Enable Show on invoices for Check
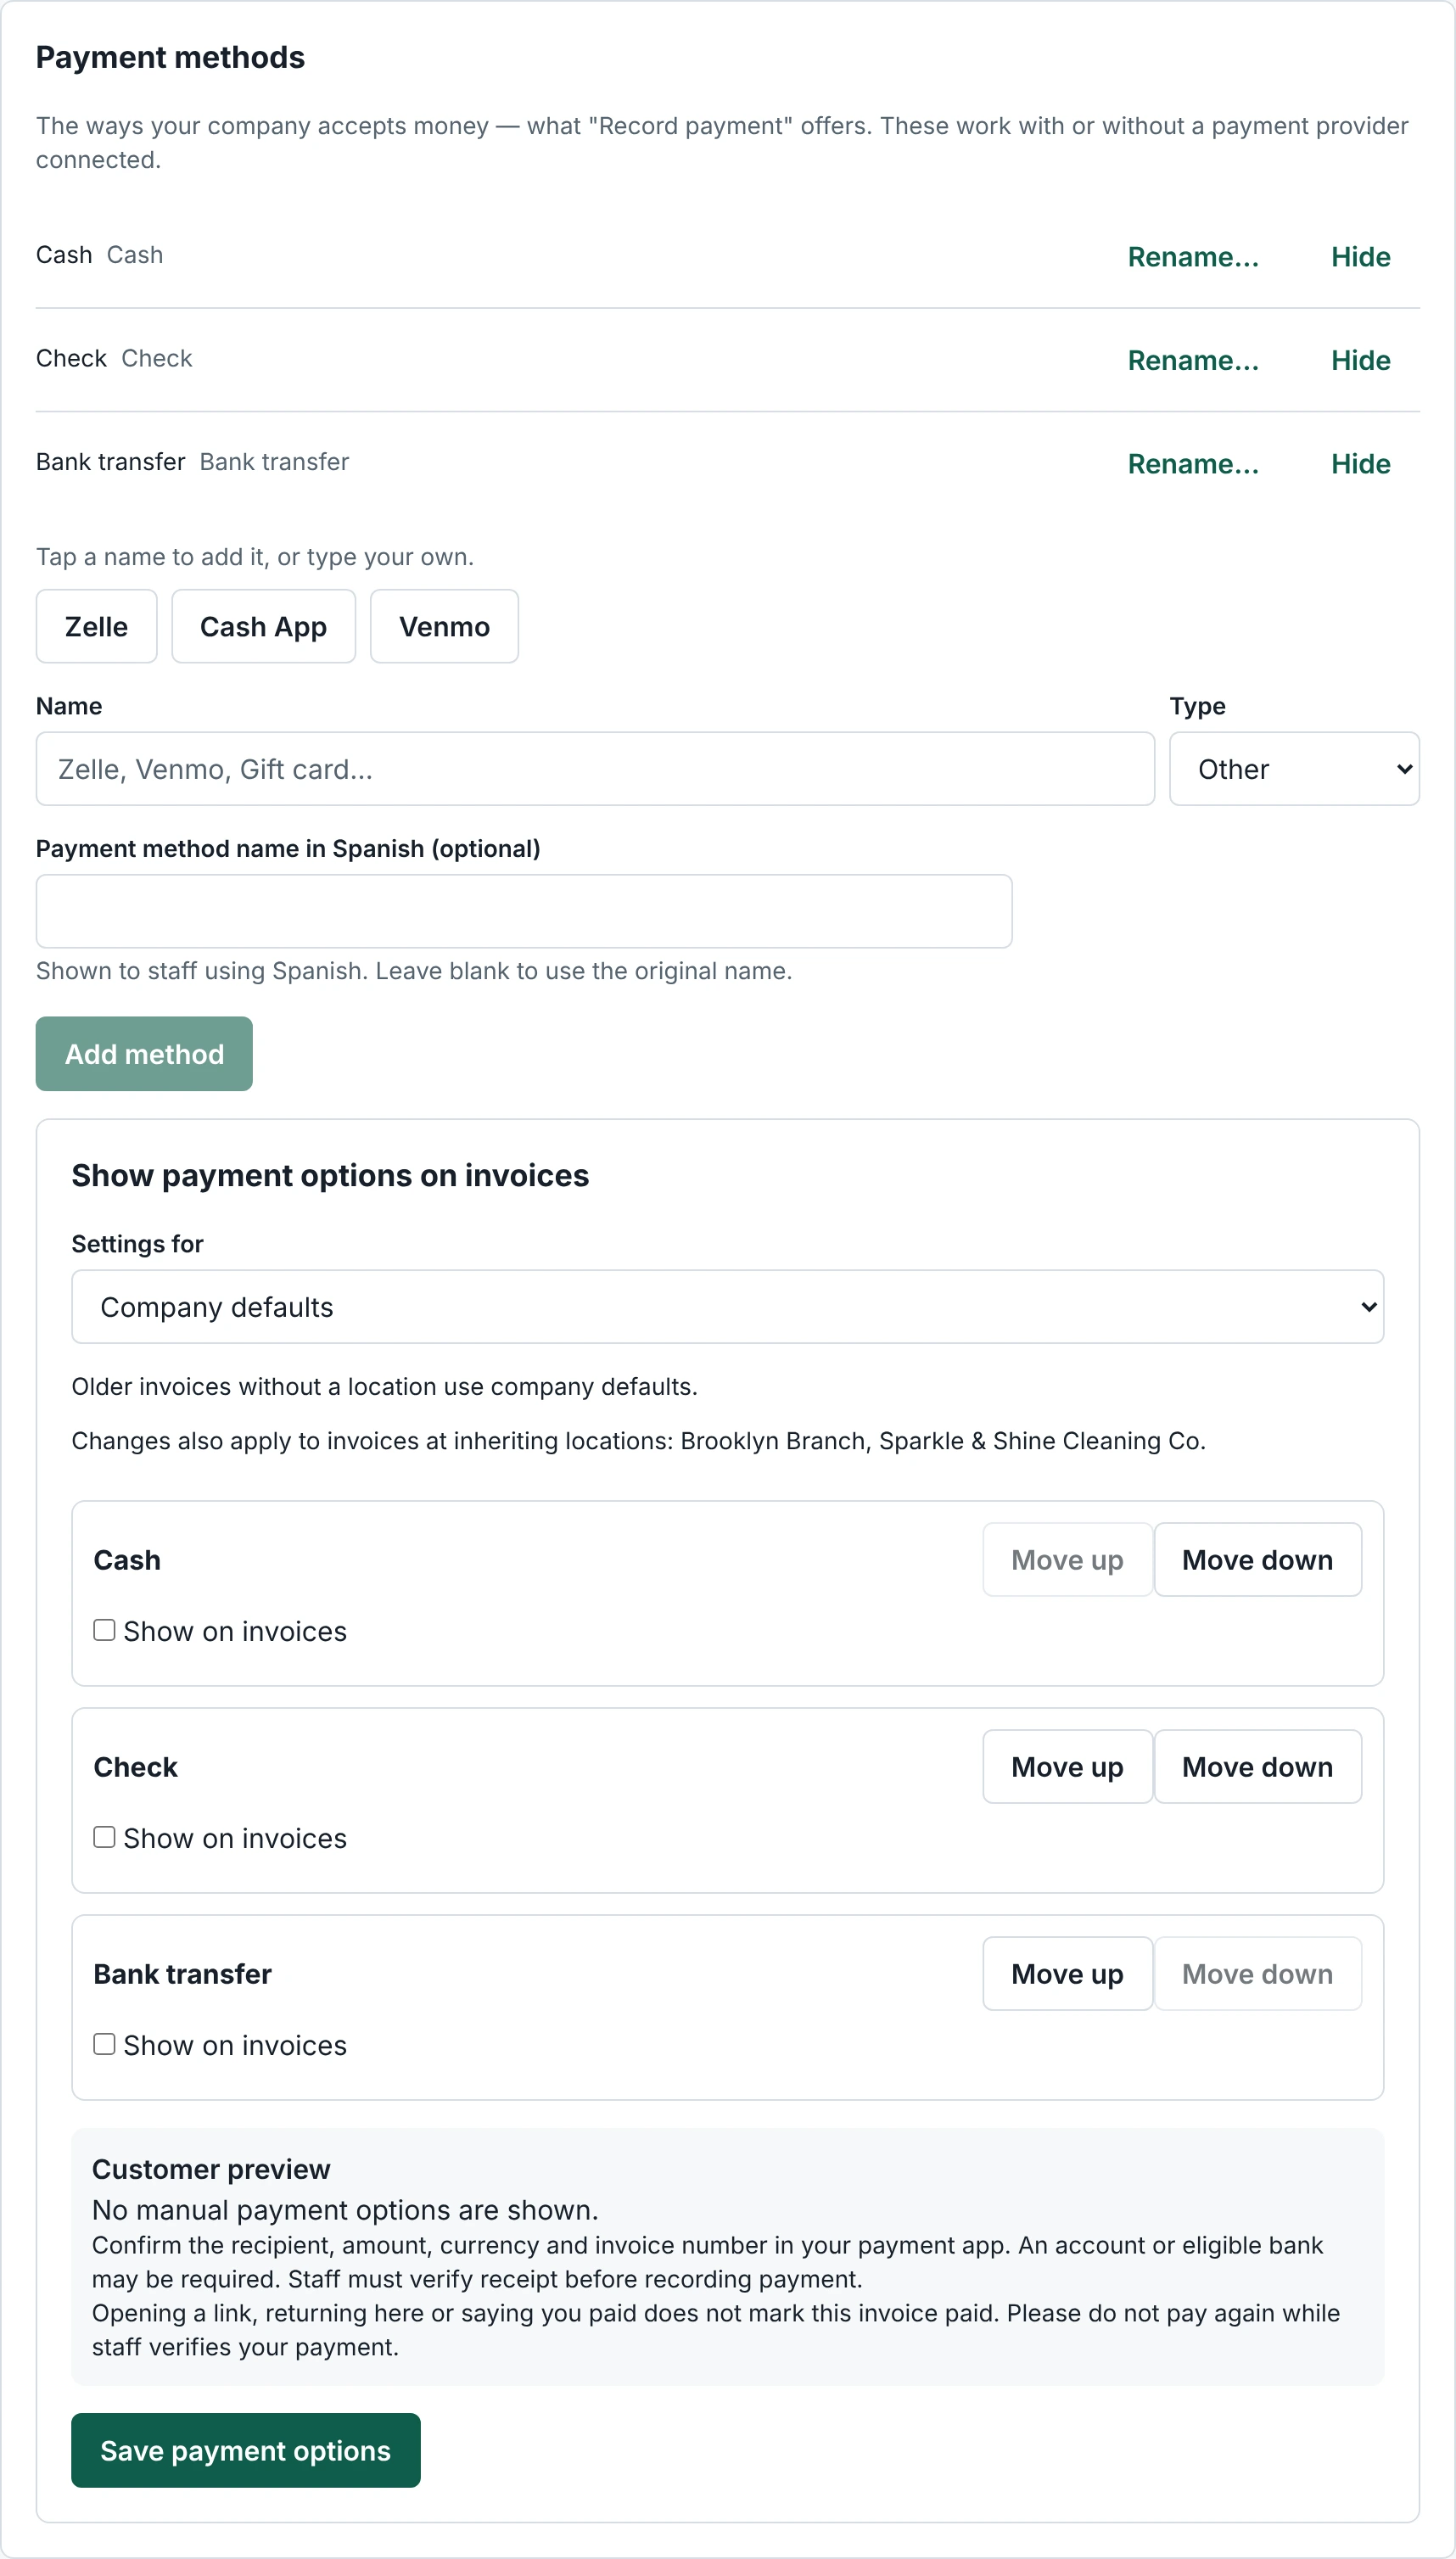Viewport: 1456px width, 2559px height. (x=104, y=1837)
